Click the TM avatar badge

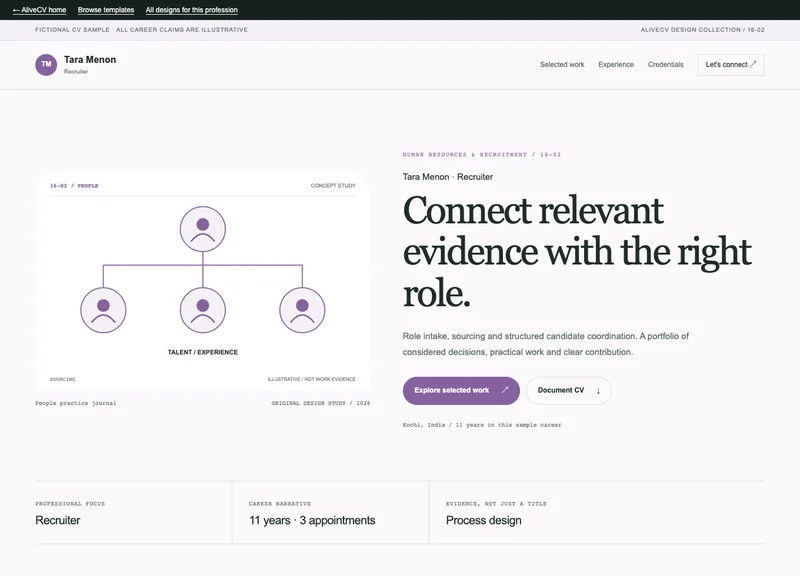tap(46, 65)
